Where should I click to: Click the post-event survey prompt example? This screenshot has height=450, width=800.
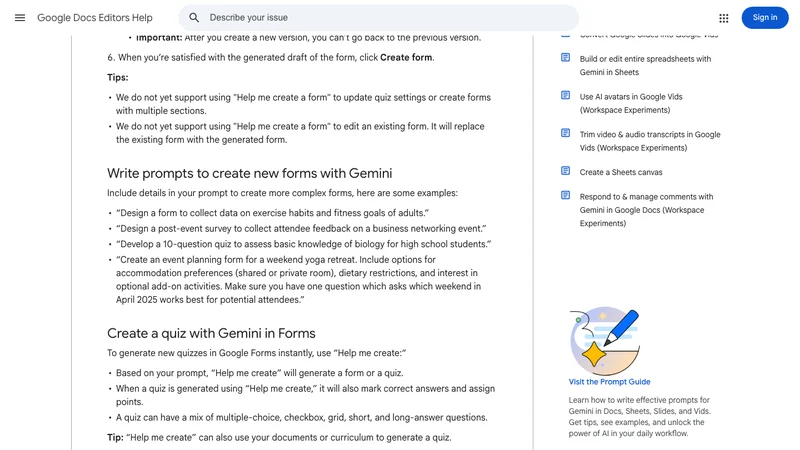pos(301,229)
